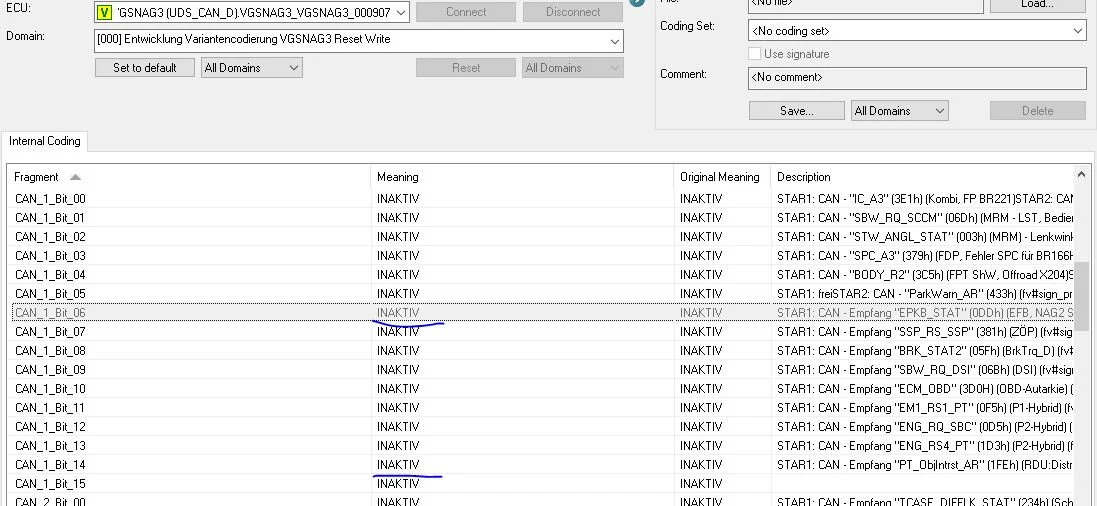Sort by the Original Meaning column header
Image resolution: width=1097 pixels, height=506 pixels.
(x=720, y=177)
